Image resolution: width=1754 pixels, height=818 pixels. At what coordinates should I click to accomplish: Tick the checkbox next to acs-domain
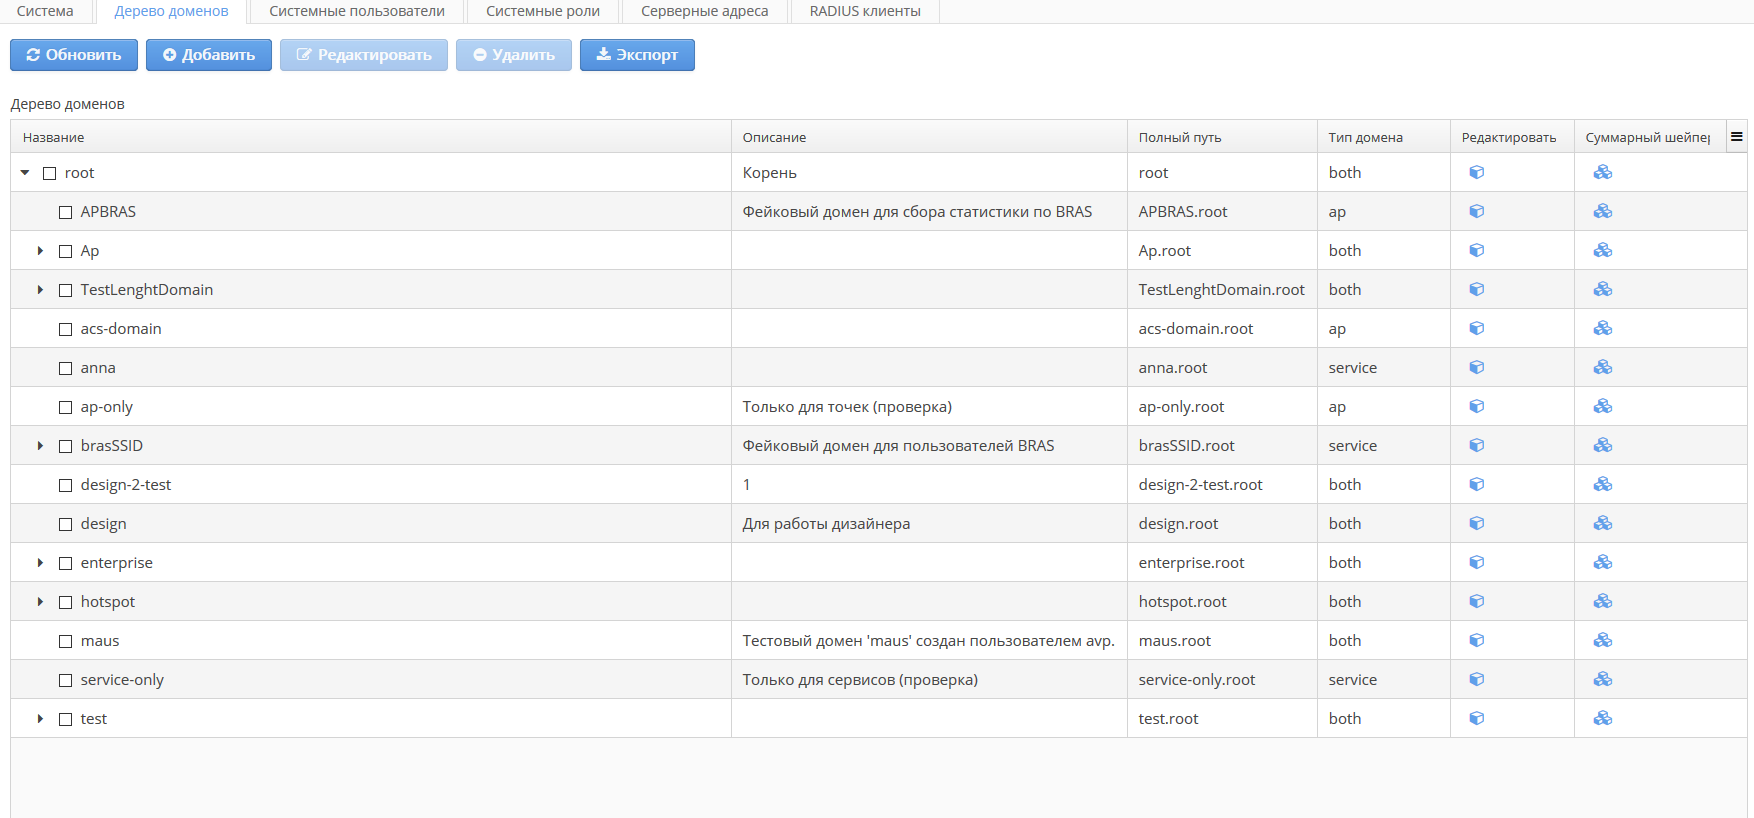pyautogui.click(x=66, y=329)
